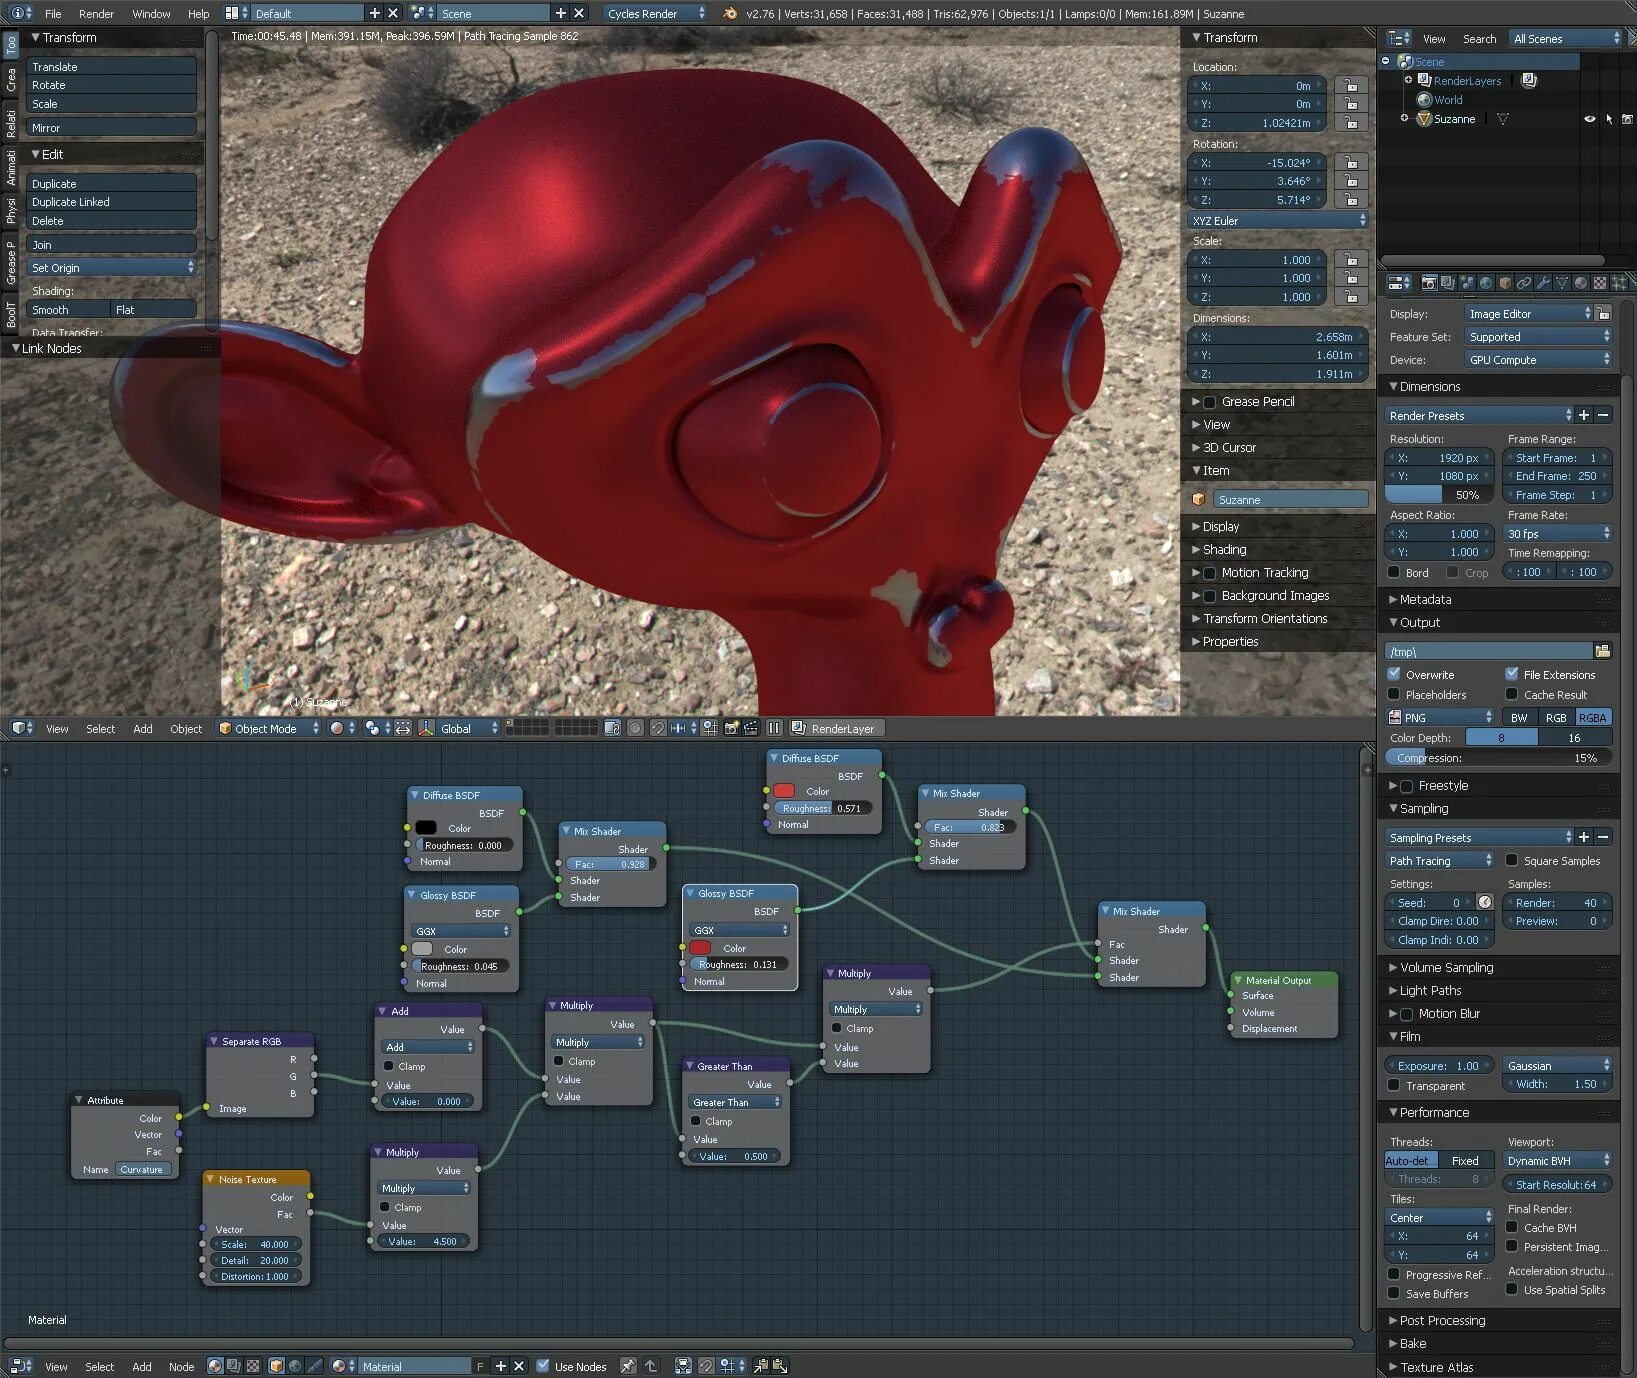
Task: Open the Texture checkerboard properties tab
Action: (1600, 283)
